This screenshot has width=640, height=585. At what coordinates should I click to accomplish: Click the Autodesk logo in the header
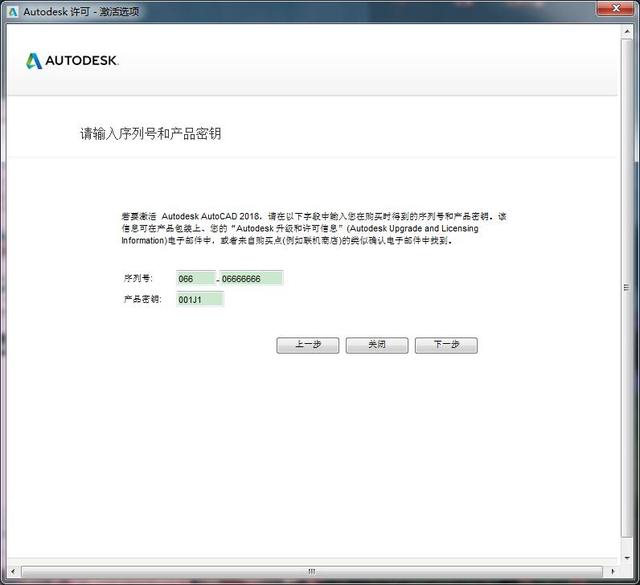pyautogui.click(x=34, y=61)
